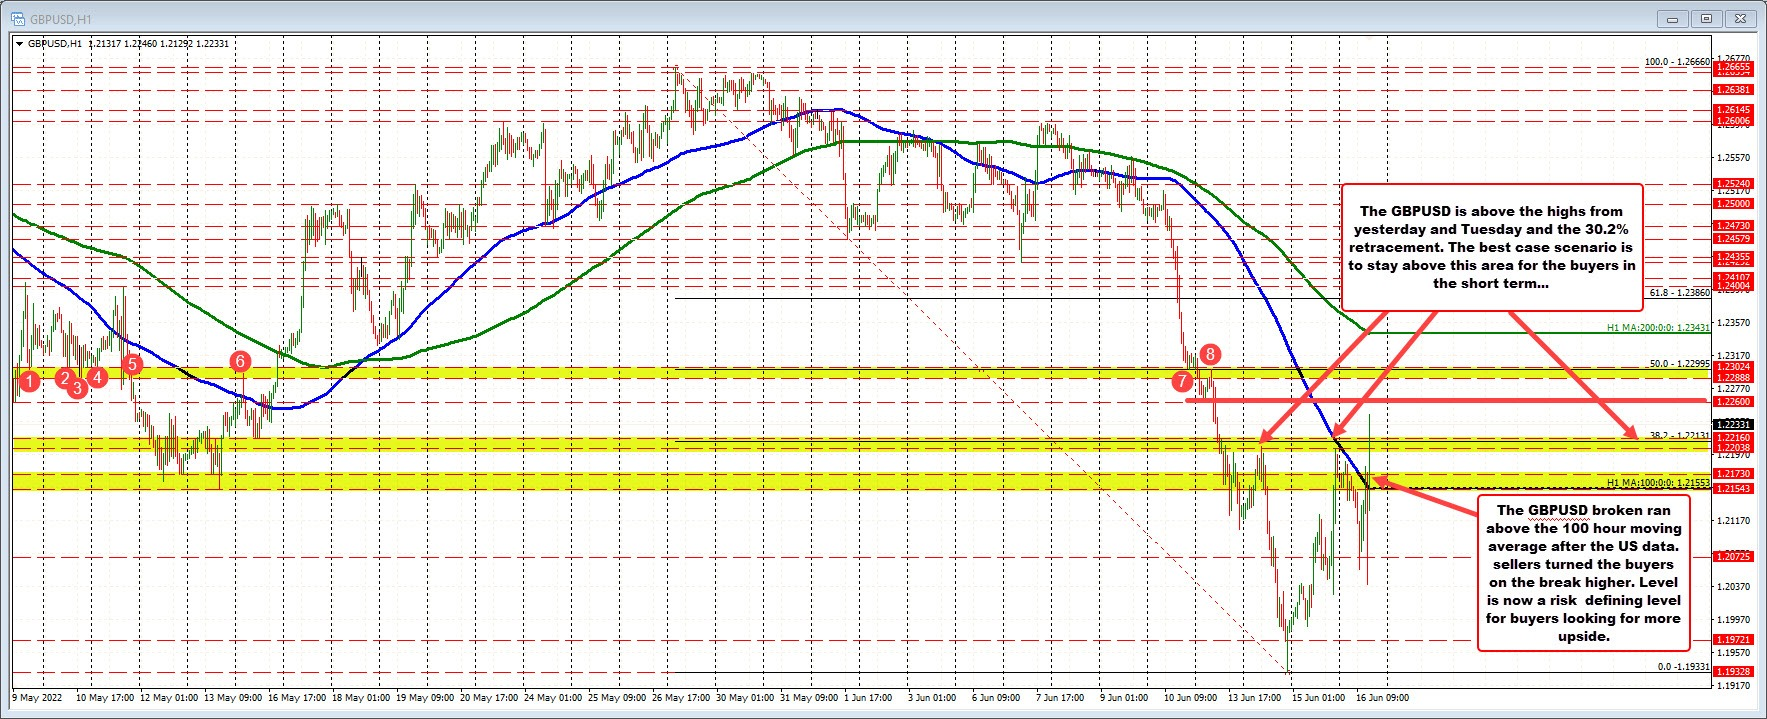Image resolution: width=1767 pixels, height=719 pixels.
Task: Click the 9 May 2022 date label
Action: pos(39,697)
